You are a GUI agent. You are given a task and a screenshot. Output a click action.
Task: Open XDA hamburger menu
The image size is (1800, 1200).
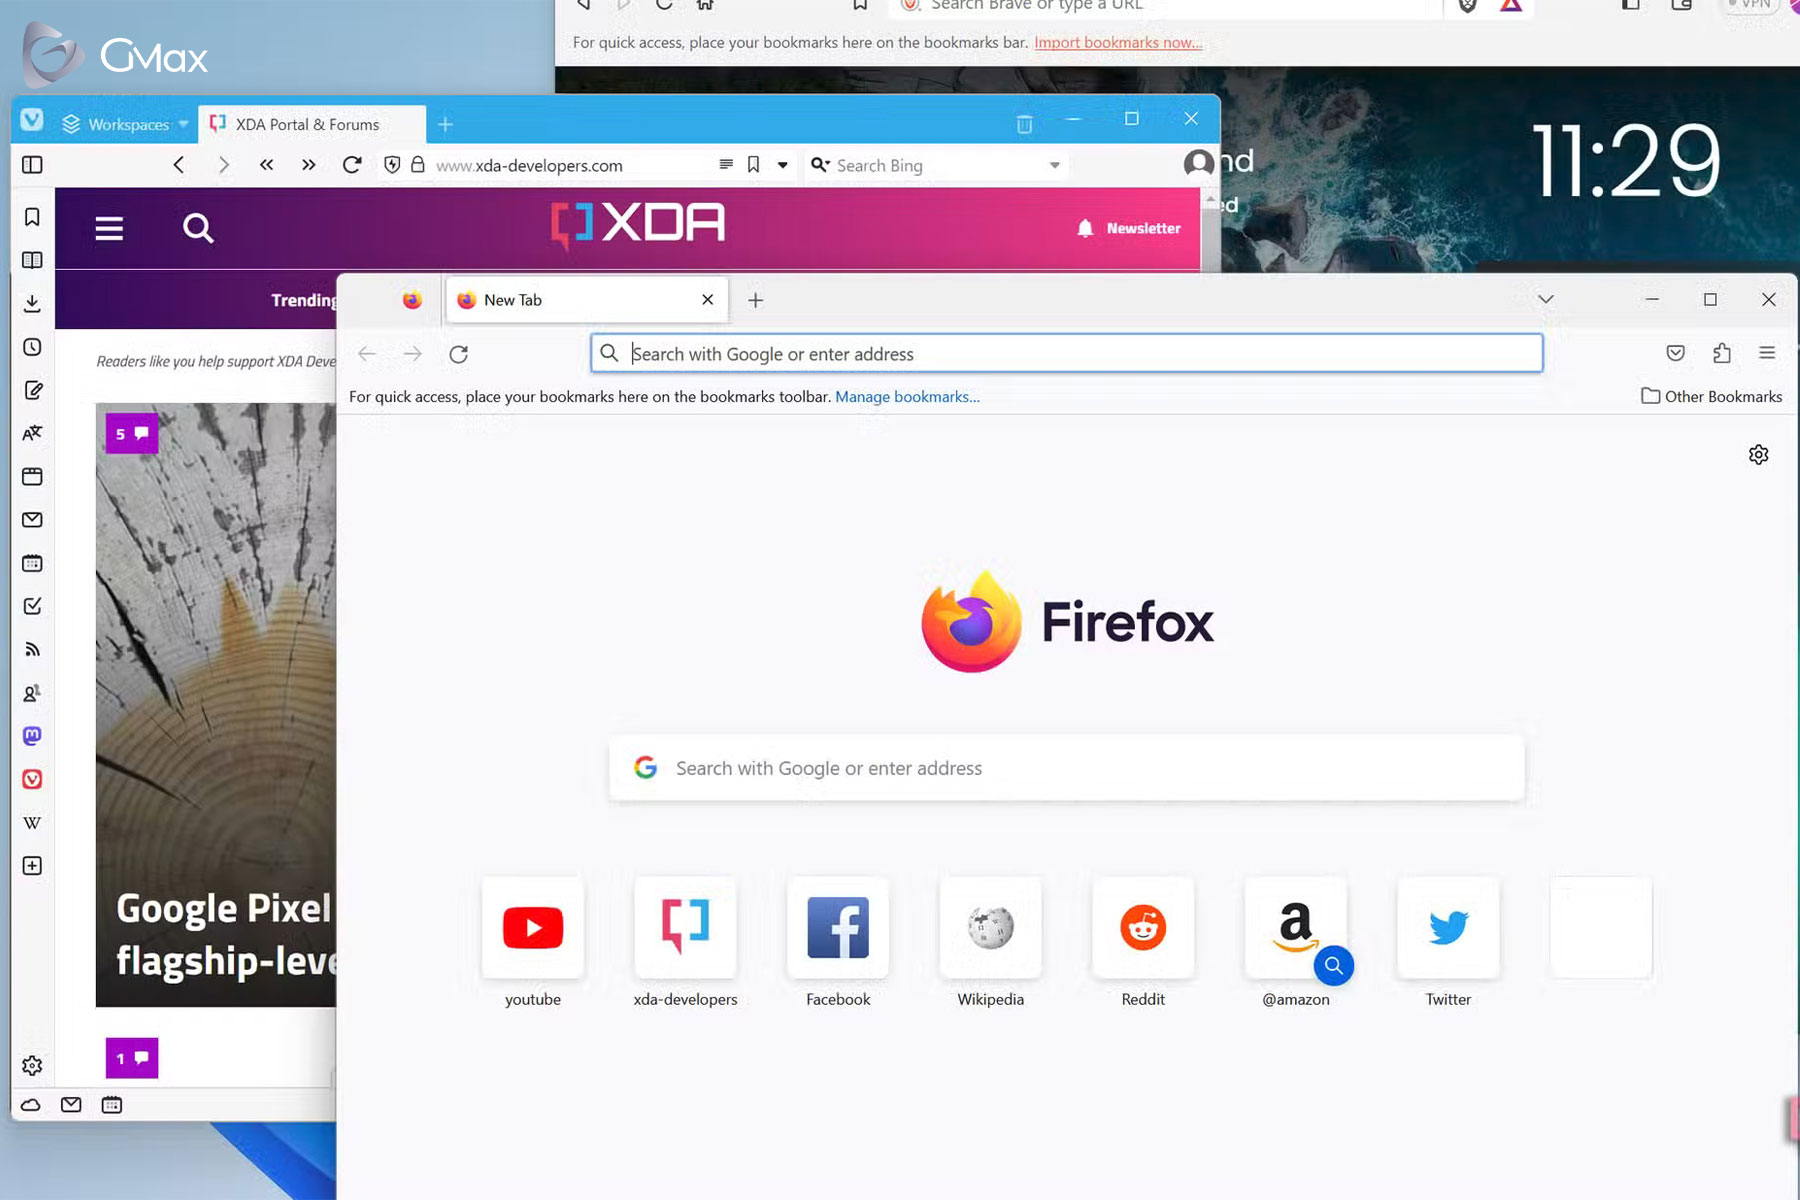(109, 229)
